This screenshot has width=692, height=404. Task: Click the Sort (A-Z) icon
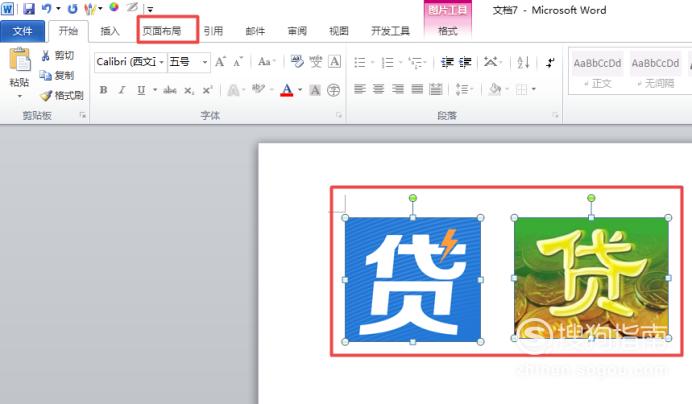click(x=523, y=63)
